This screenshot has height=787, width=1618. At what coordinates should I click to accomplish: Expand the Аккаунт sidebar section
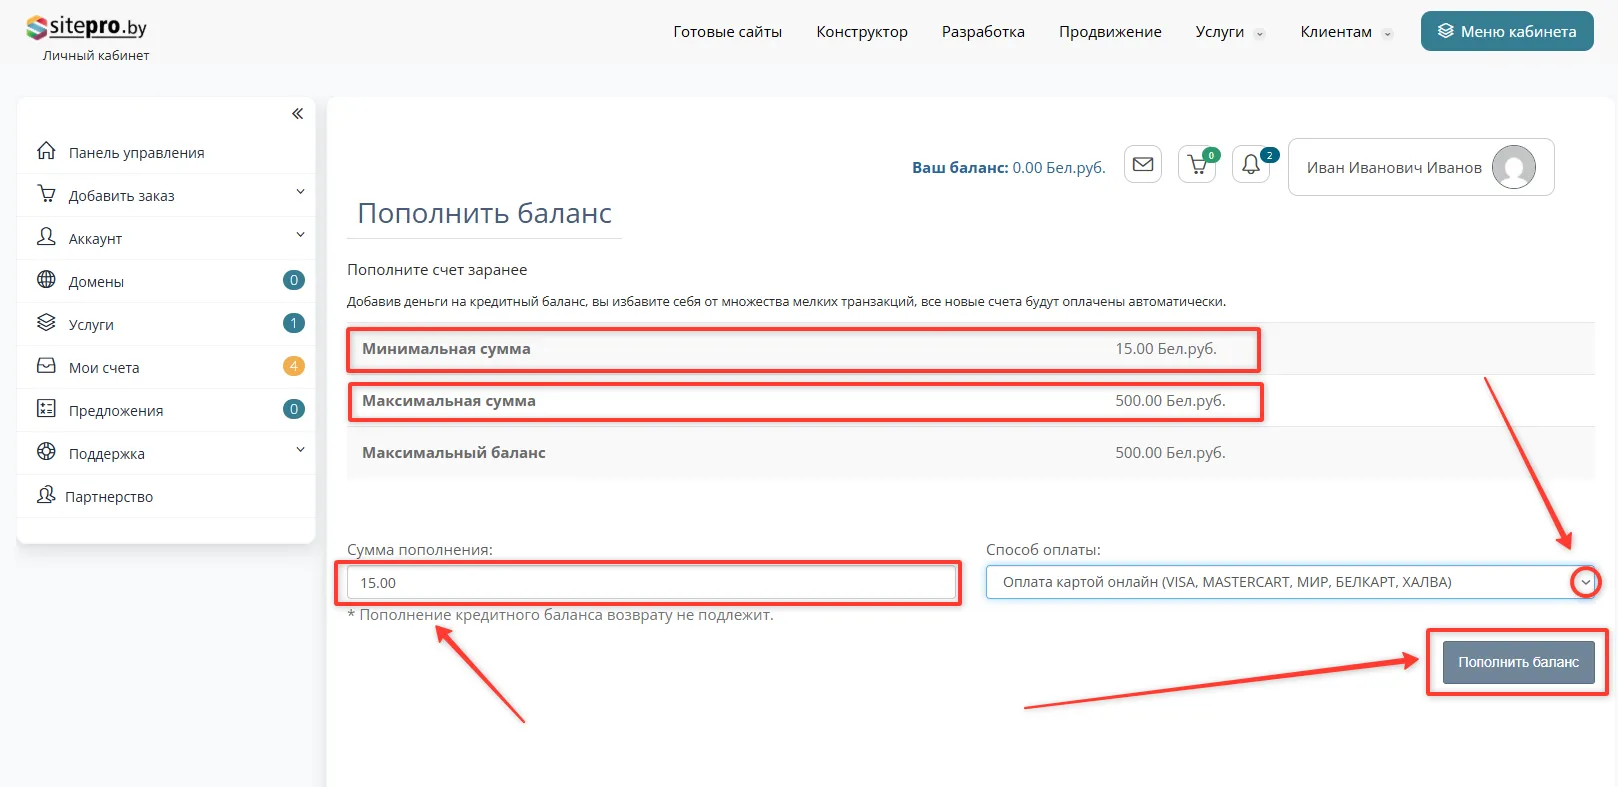tap(166, 238)
